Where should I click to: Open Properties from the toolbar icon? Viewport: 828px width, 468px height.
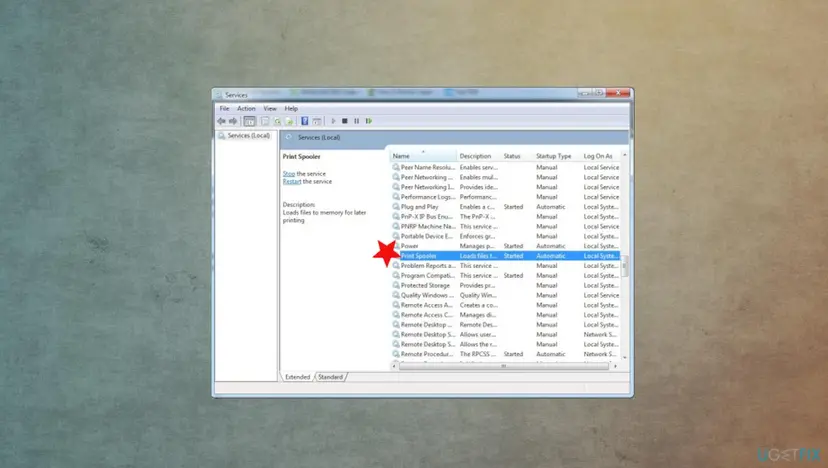coord(265,121)
